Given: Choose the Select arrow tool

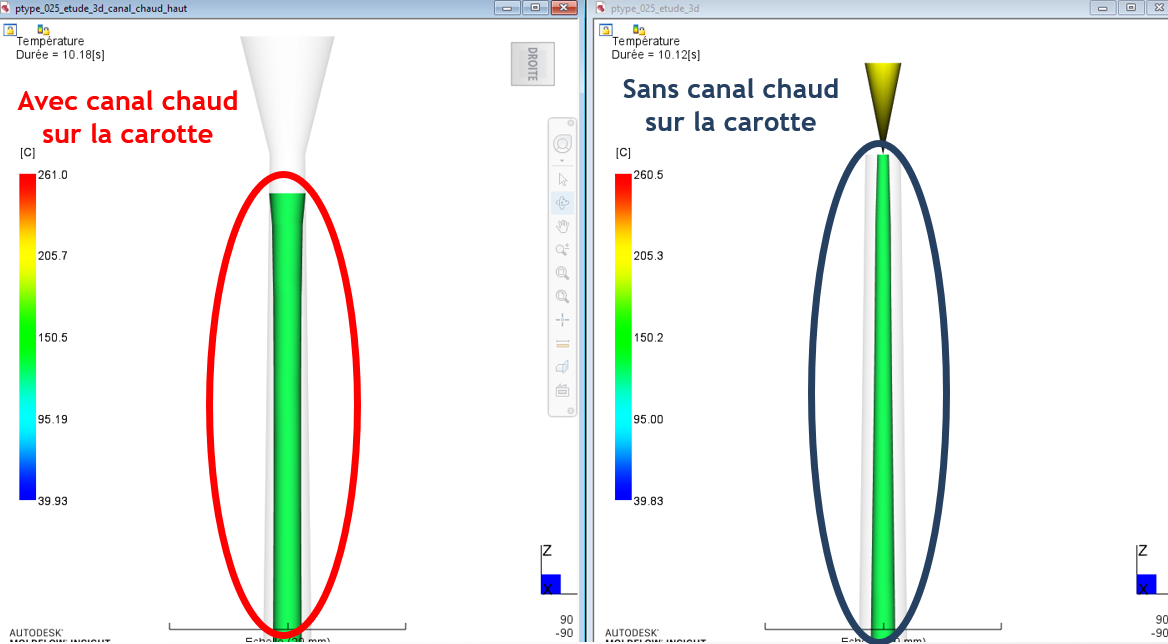Looking at the screenshot, I should click(x=562, y=180).
